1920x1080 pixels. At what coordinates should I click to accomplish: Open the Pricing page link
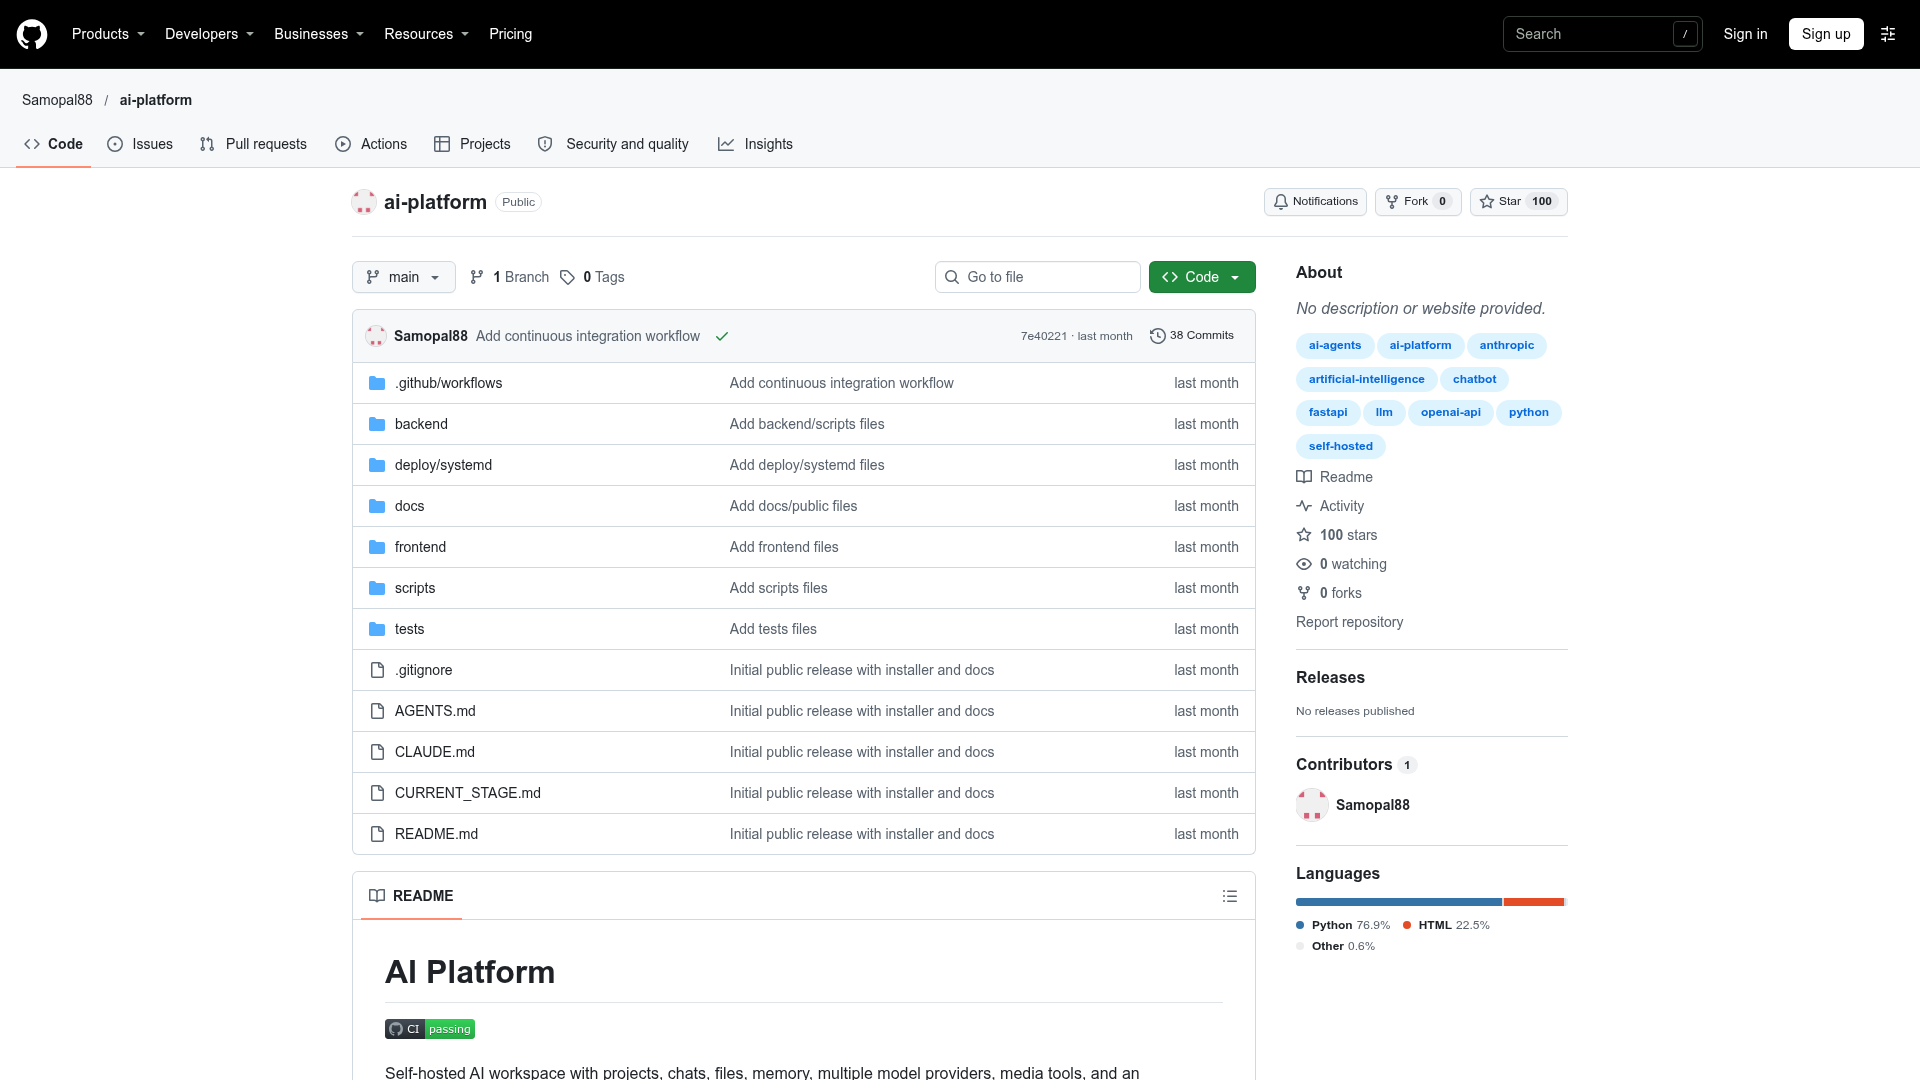[510, 34]
